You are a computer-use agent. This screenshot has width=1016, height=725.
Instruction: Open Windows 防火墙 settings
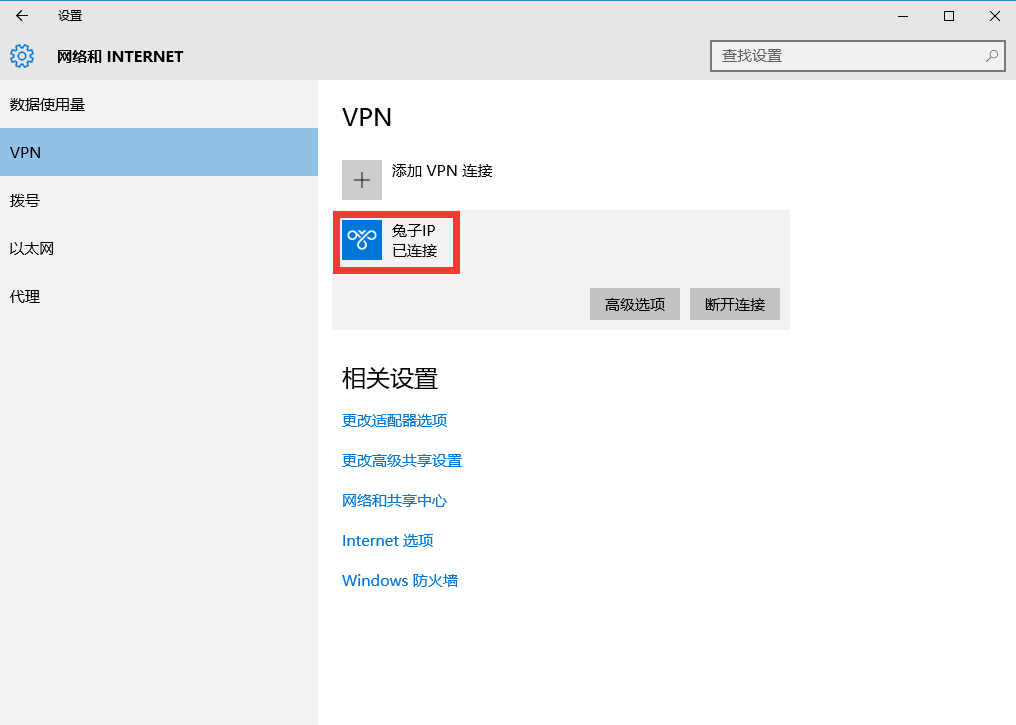(x=399, y=580)
